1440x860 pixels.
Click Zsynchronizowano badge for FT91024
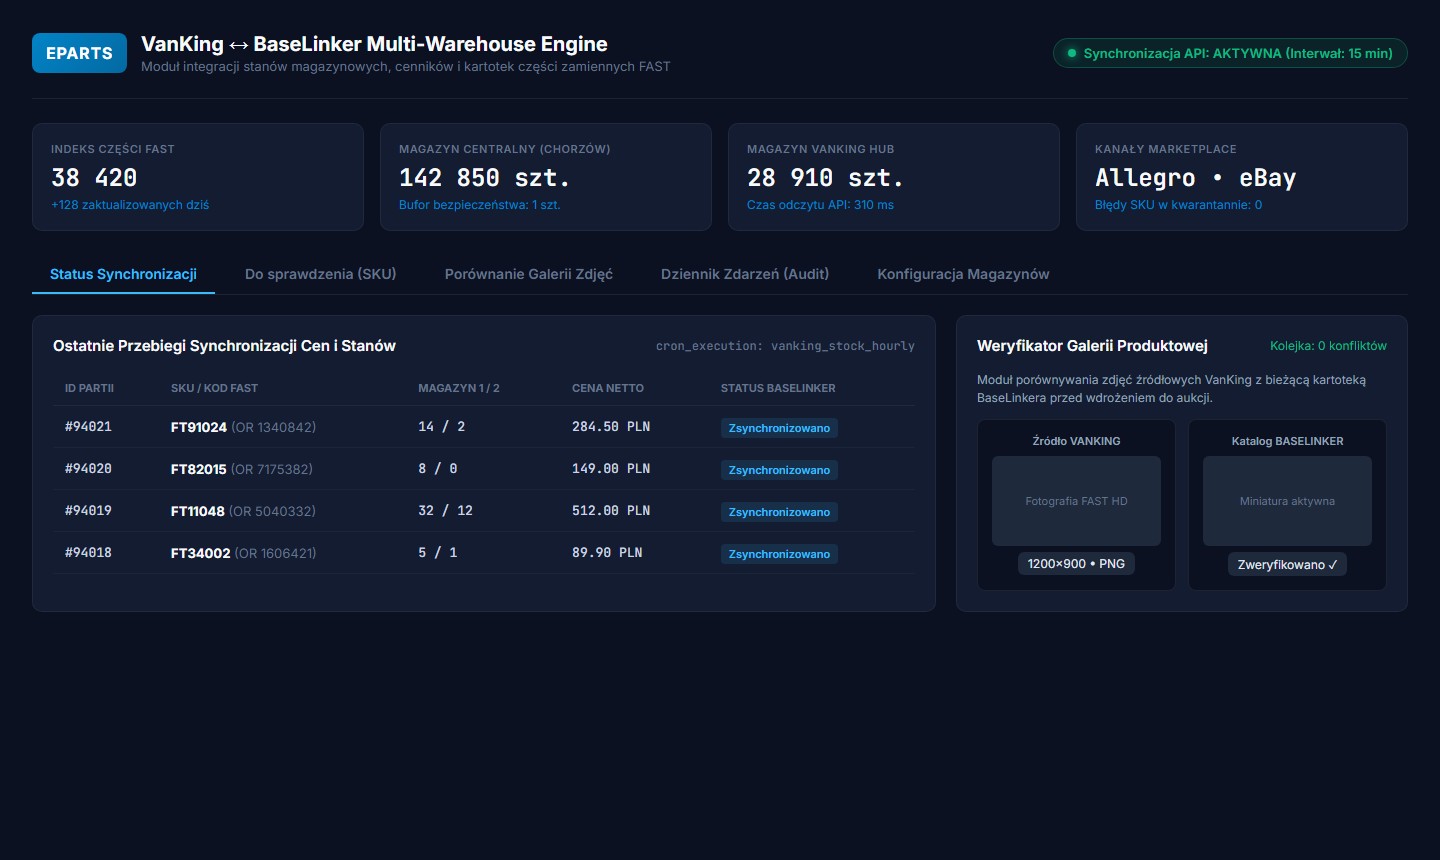(x=779, y=428)
